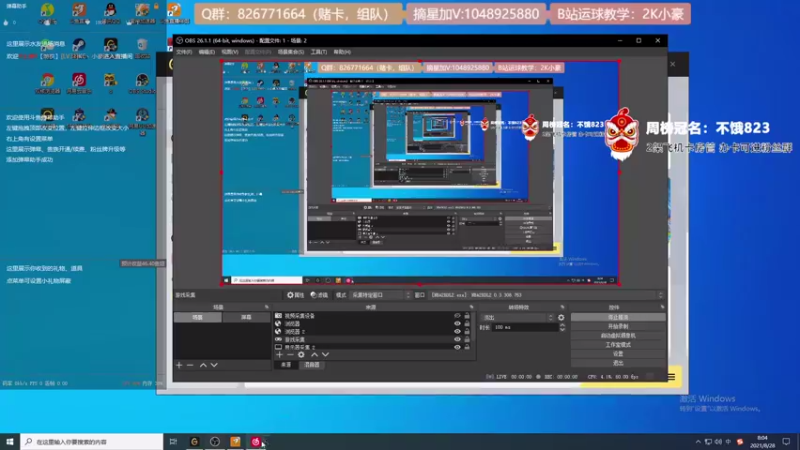The image size is (800, 450).
Task: Toggle eye icon for 显示器采集 2 source
Action: pos(457,347)
